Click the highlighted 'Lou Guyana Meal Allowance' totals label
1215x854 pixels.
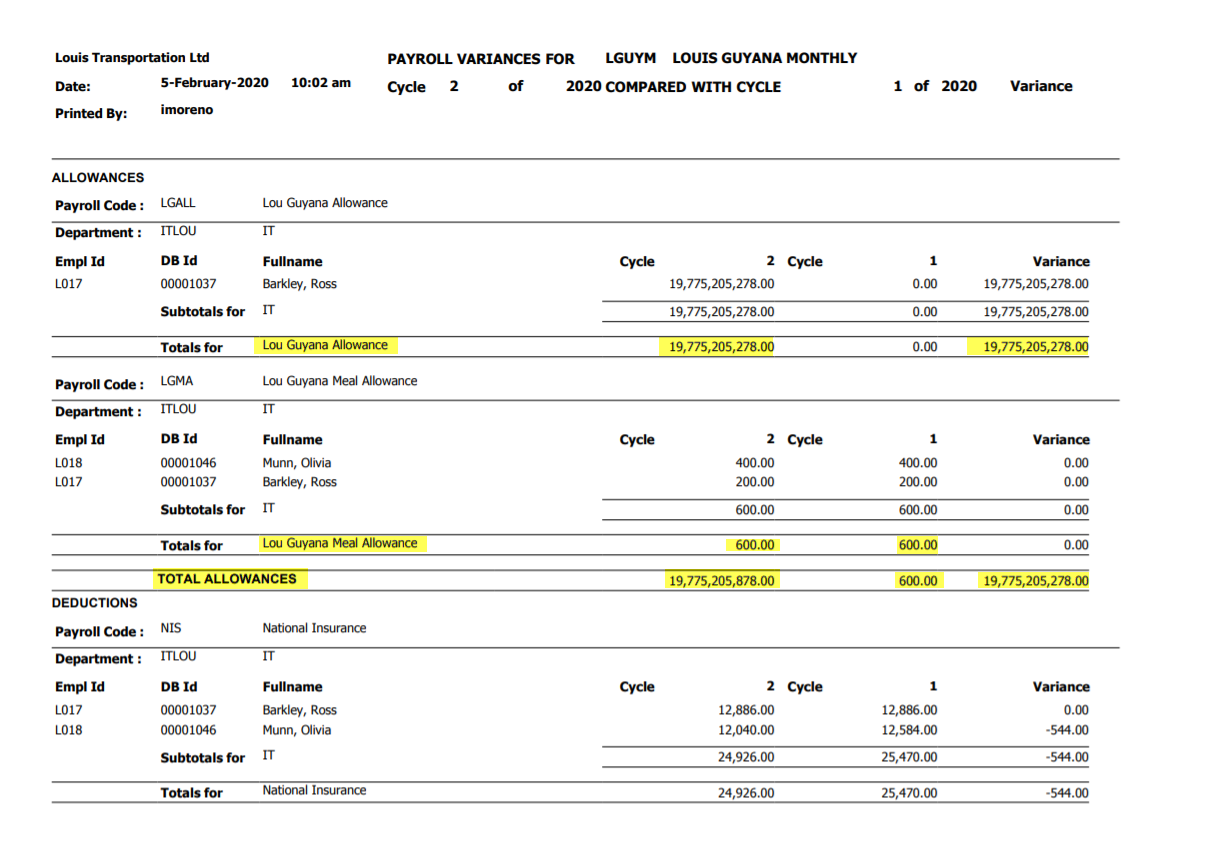pos(340,543)
